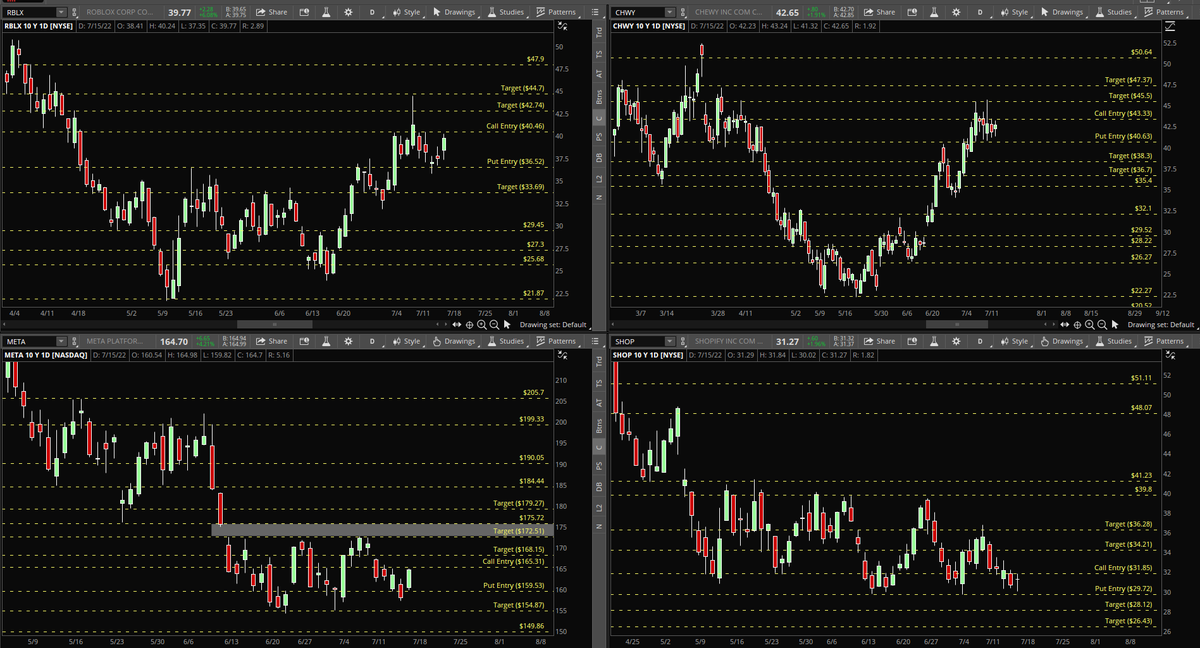1200x648 pixels.
Task: Click the symbol link chain icon beside RBLX
Action: 75,12
